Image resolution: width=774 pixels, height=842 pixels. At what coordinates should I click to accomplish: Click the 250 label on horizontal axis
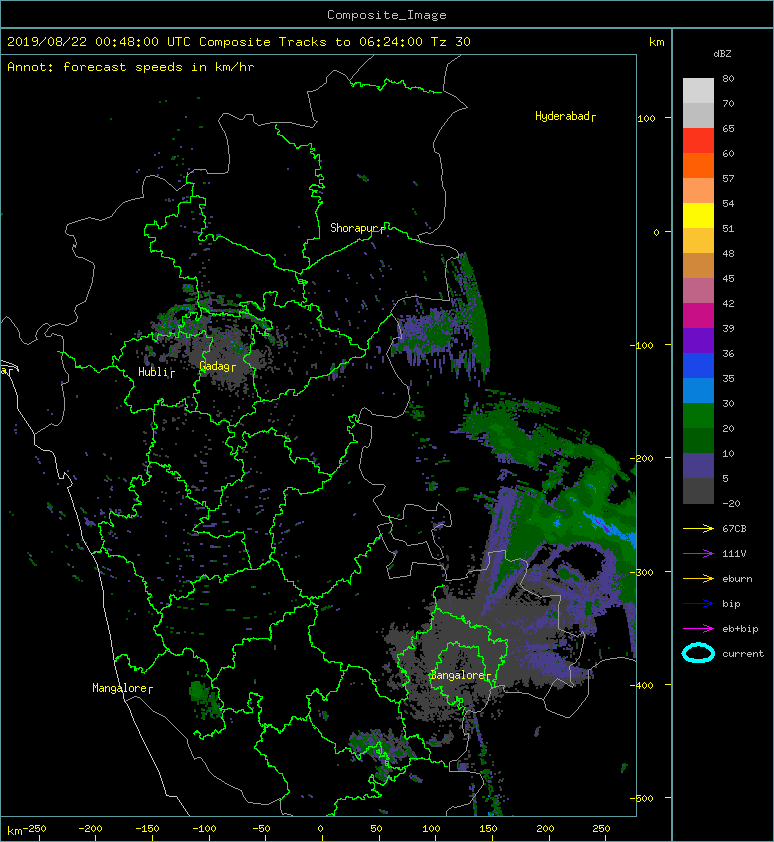pos(601,829)
